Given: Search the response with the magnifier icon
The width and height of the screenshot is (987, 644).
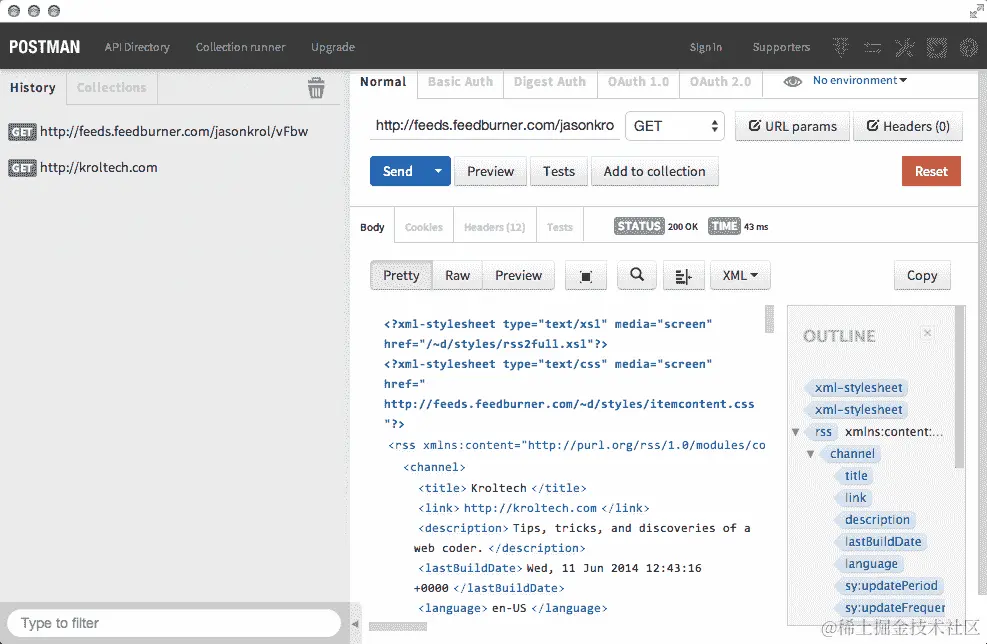Looking at the screenshot, I should [637, 275].
